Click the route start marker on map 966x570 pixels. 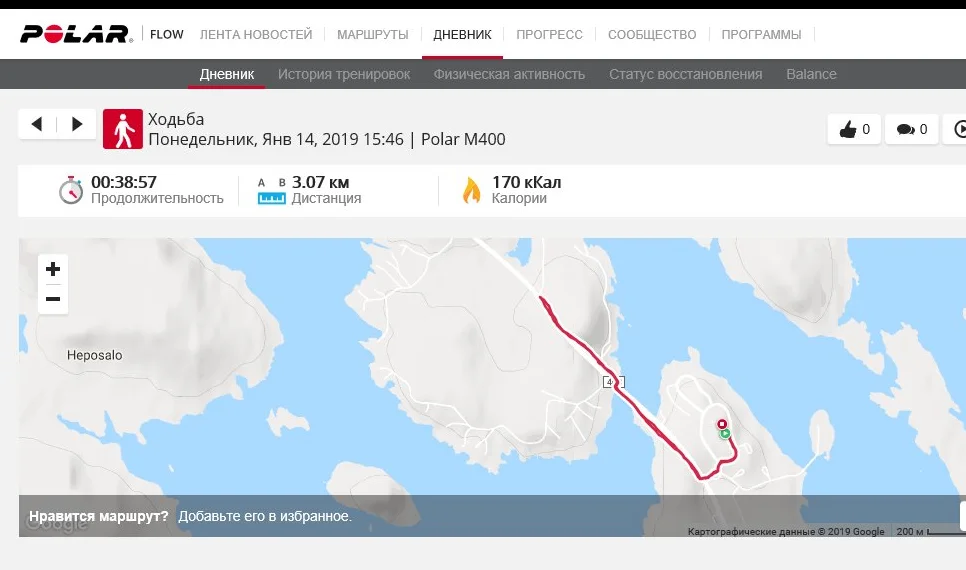[x=725, y=434]
